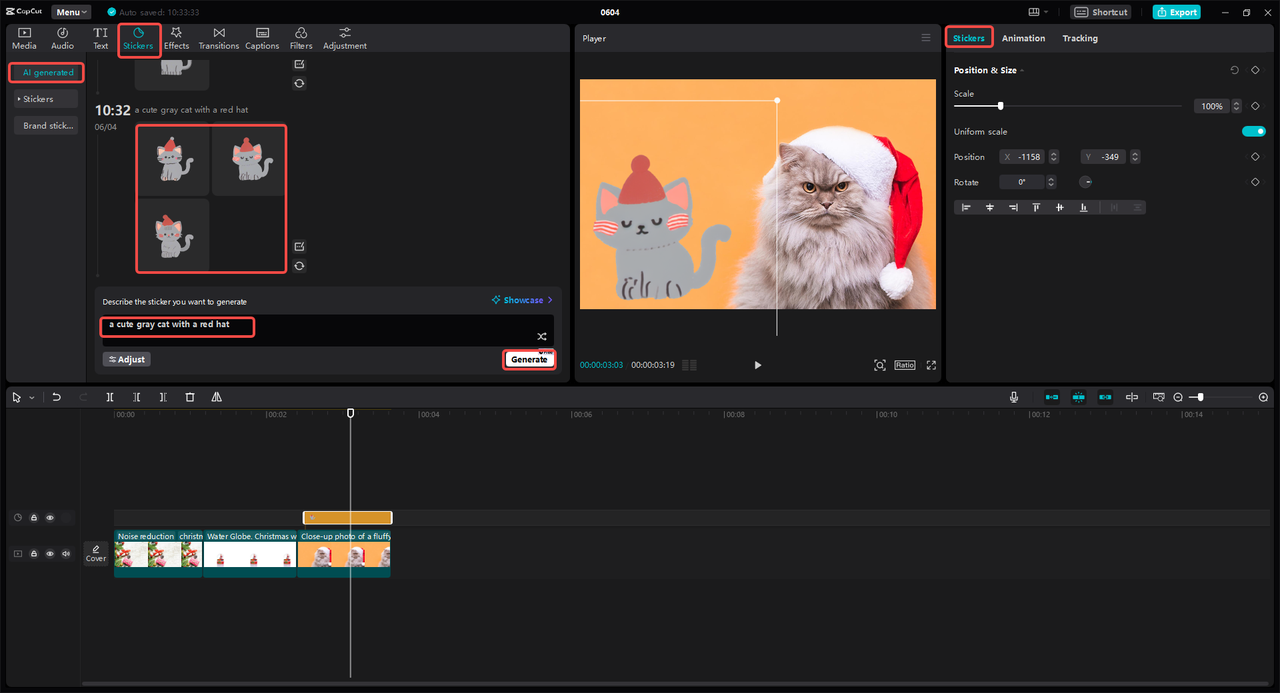Click the Adjust button
1280x693 pixels.
click(x=127, y=359)
